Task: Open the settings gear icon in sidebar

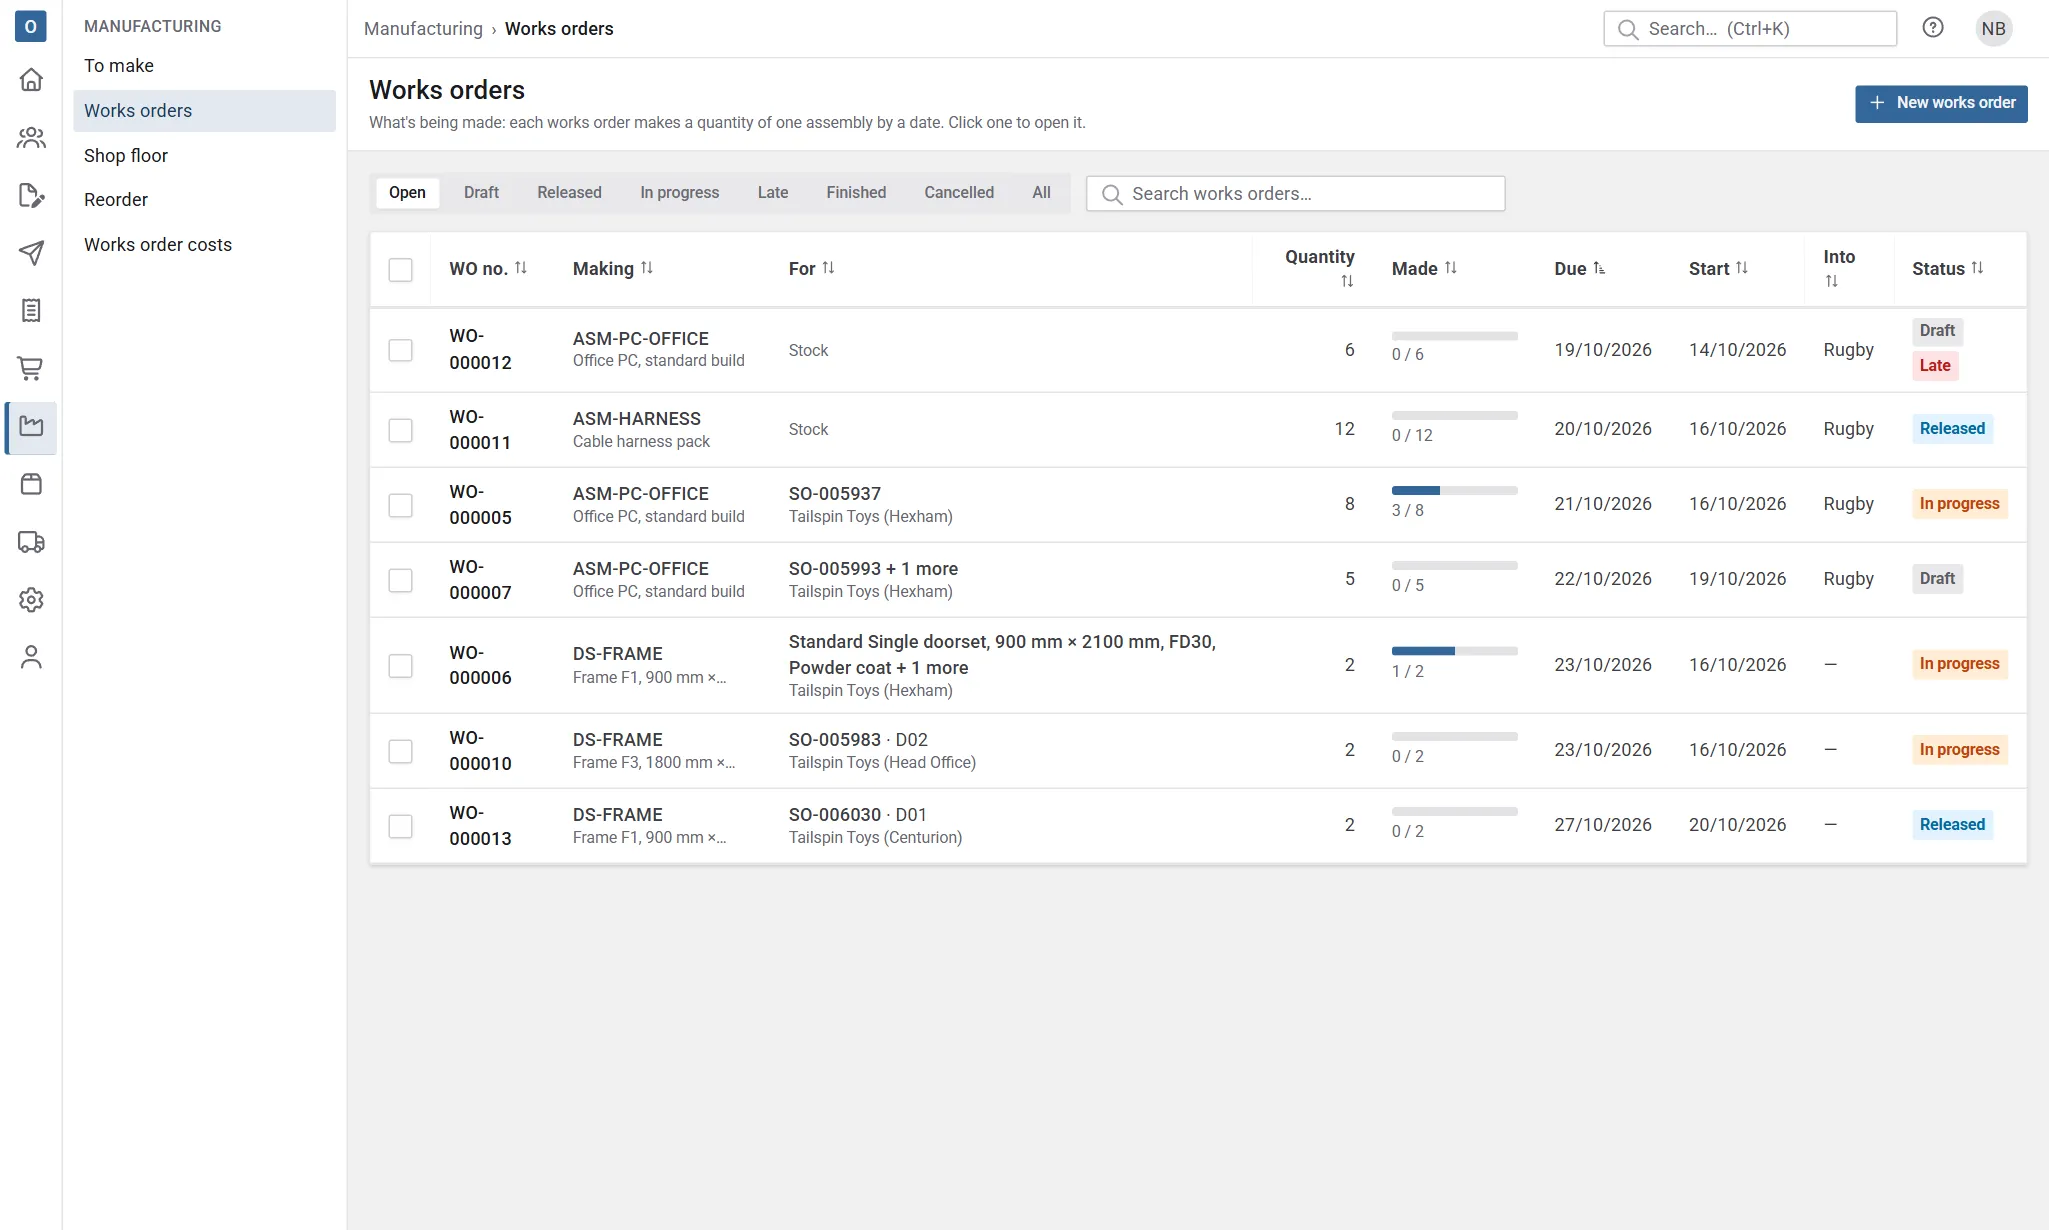Action: pyautogui.click(x=31, y=600)
